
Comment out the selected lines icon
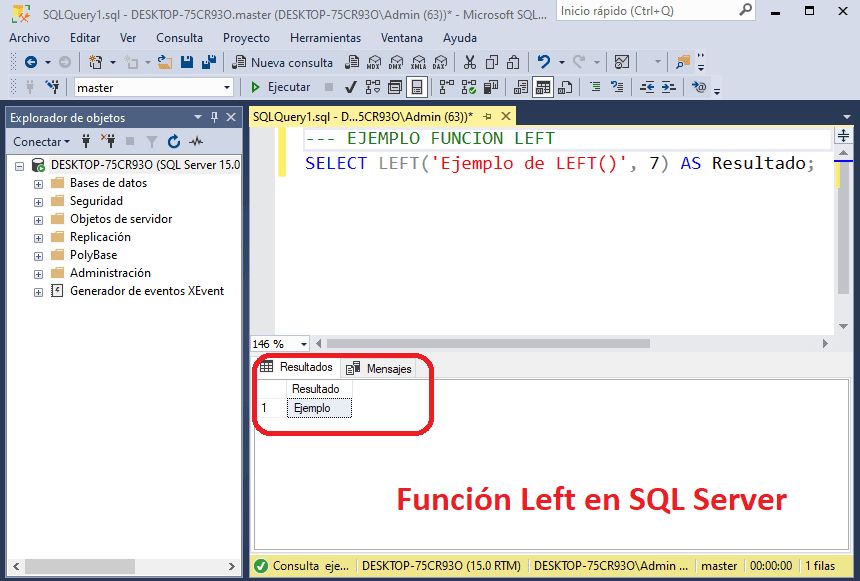click(x=595, y=87)
